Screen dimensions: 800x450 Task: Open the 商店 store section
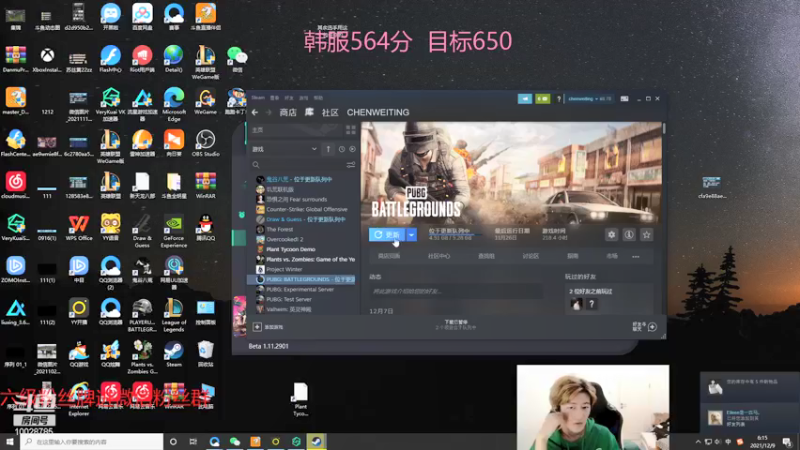tap(288, 112)
